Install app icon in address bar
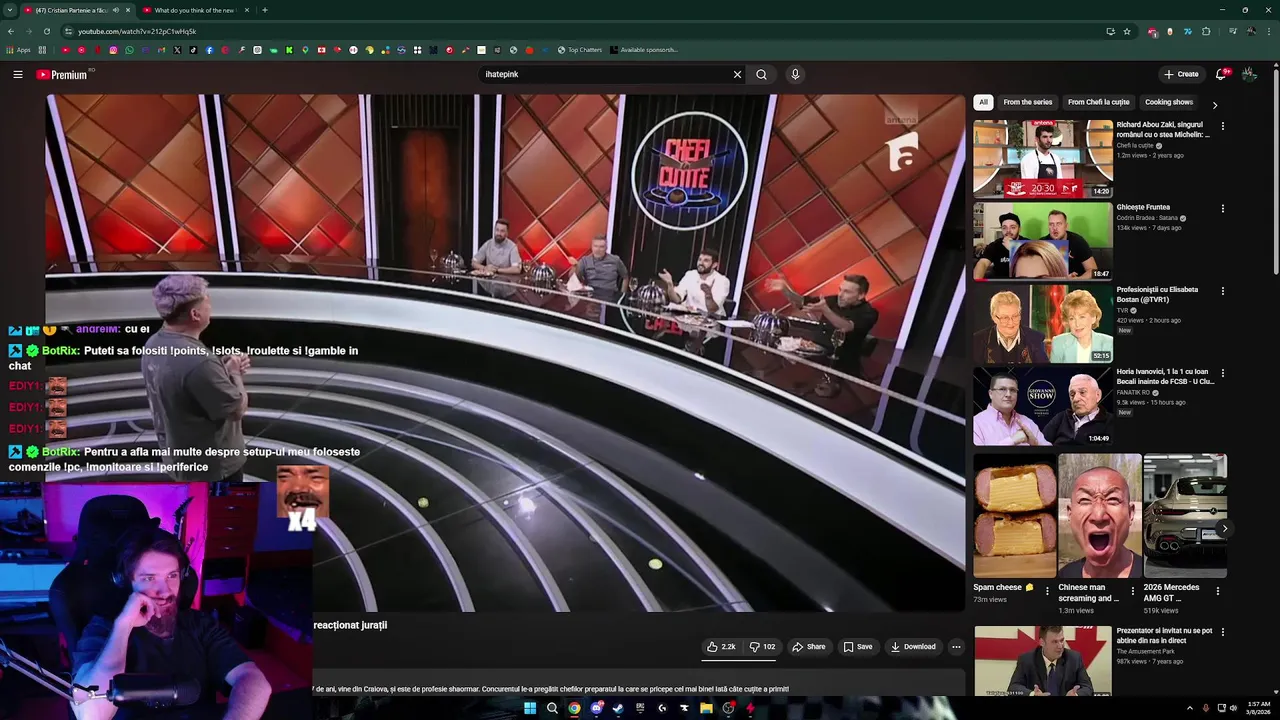The height and width of the screenshot is (720, 1280). tap(1110, 31)
